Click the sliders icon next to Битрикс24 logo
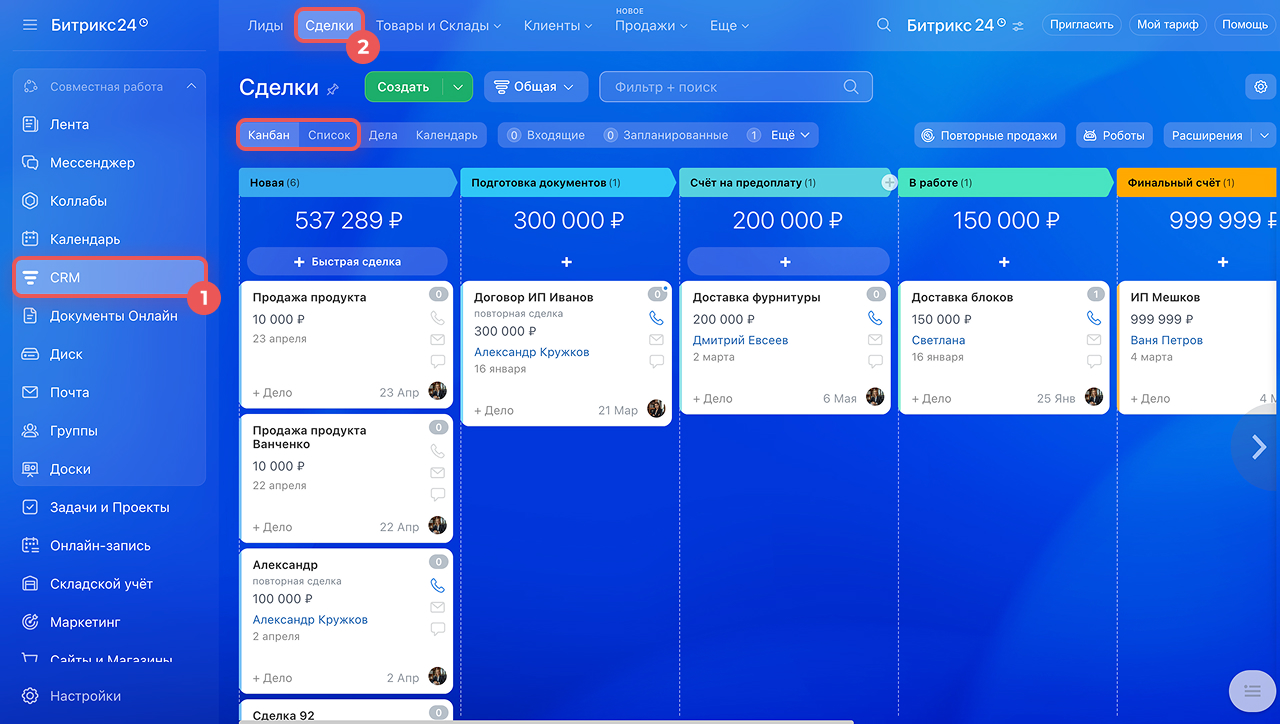Screen dimensions: 1280x724 tap(1018, 25)
